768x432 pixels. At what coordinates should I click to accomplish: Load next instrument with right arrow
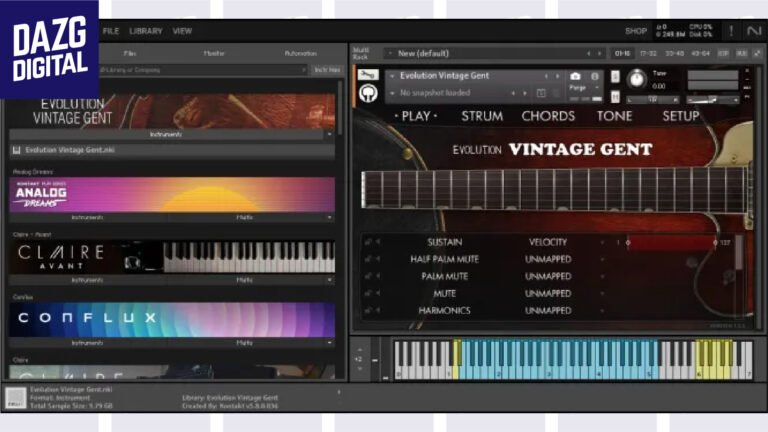(x=557, y=76)
